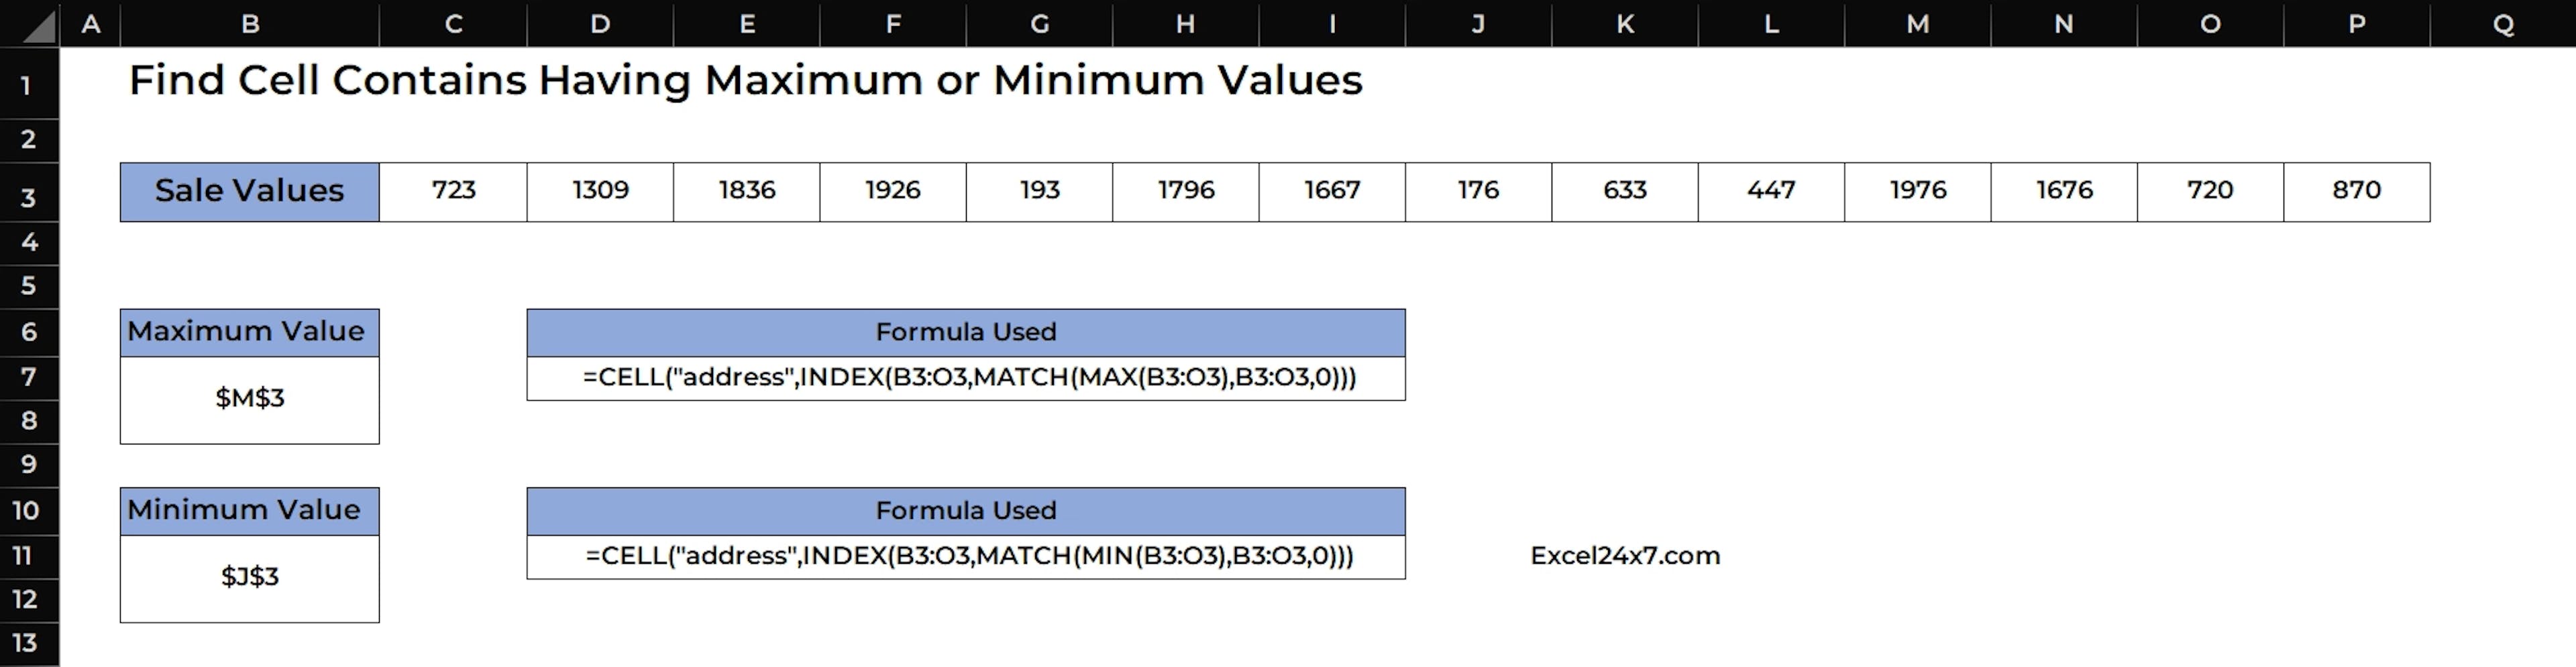Select column P header

(x=2357, y=24)
